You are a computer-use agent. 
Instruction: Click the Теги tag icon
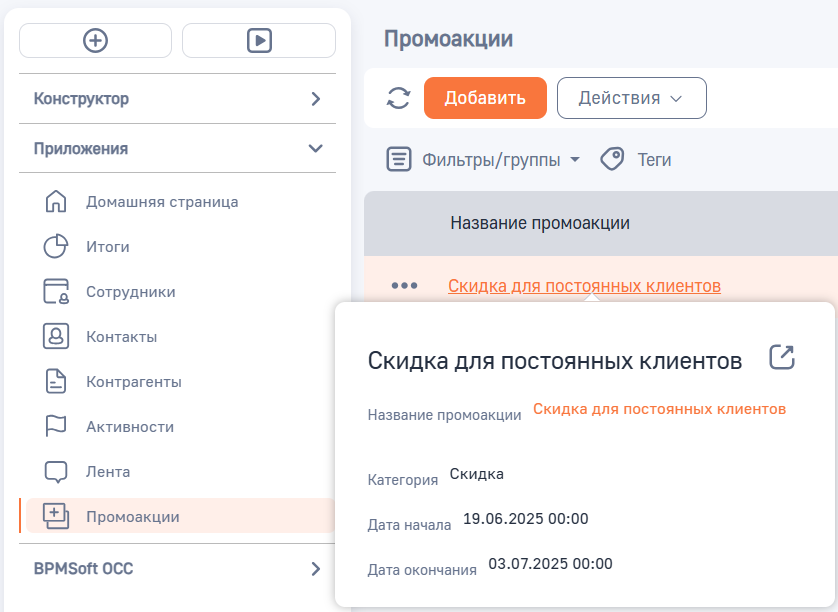[612, 159]
